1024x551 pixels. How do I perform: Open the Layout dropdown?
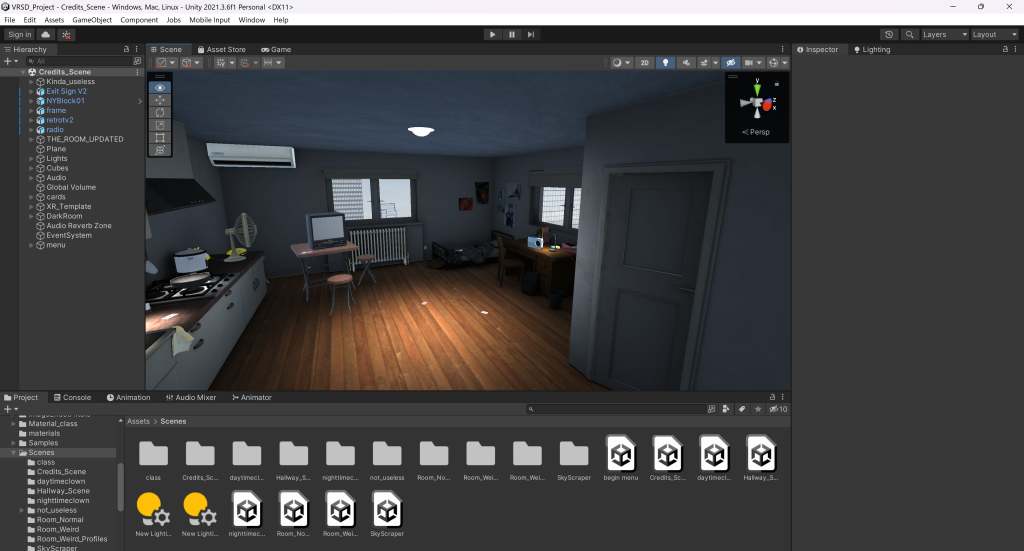pyautogui.click(x=993, y=35)
